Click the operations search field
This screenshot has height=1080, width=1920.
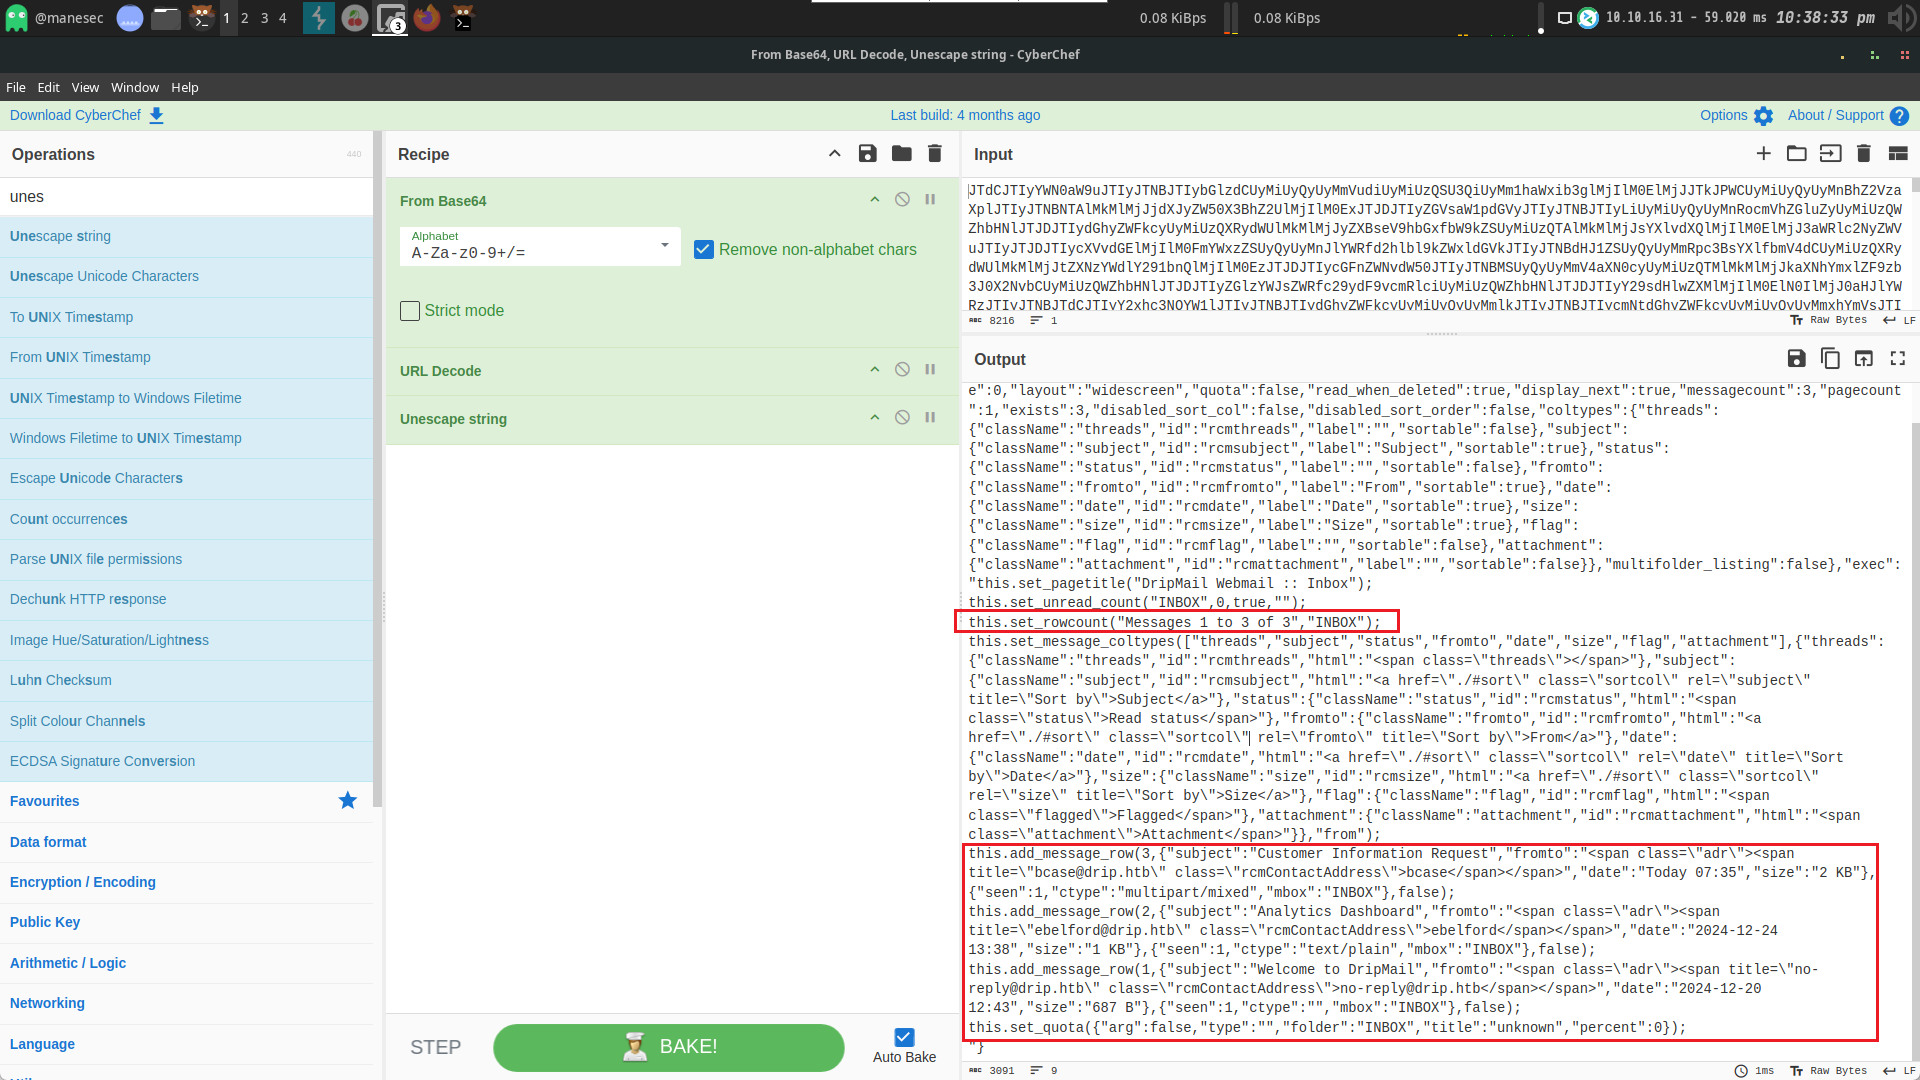click(x=186, y=197)
